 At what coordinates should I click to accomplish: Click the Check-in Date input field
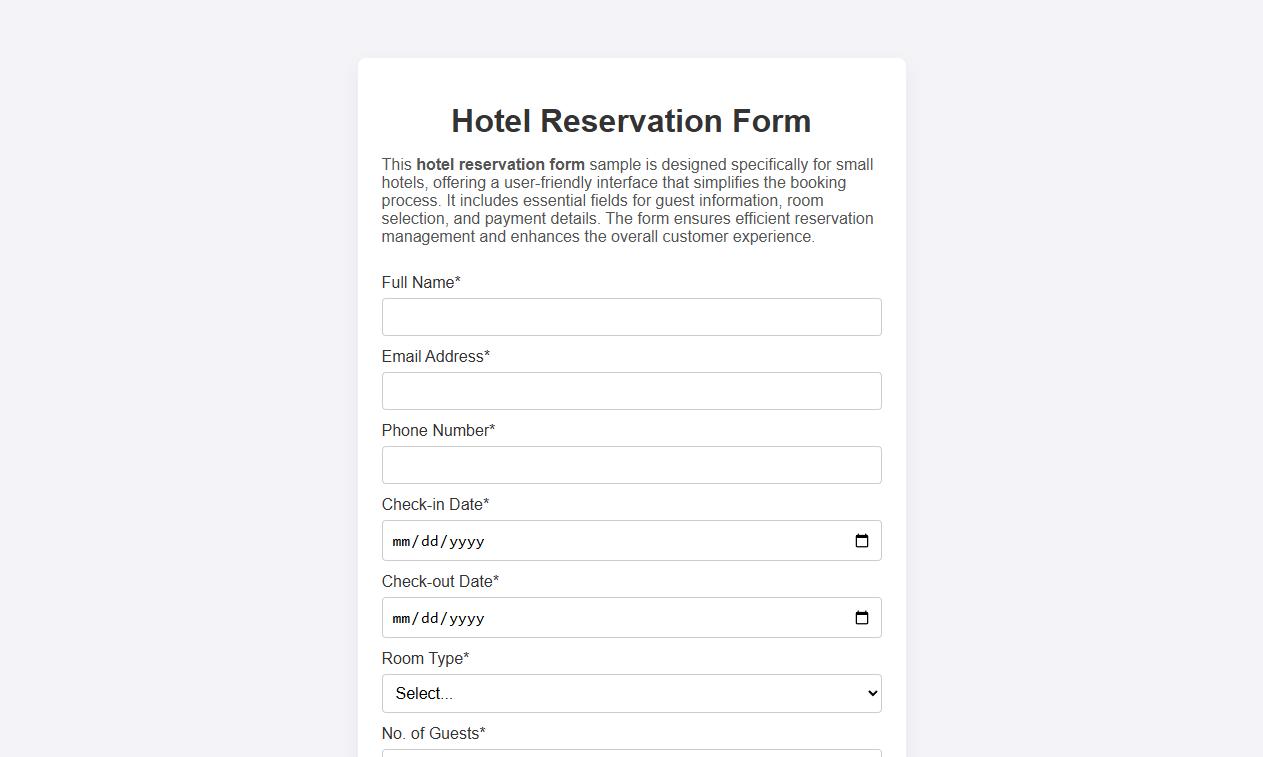[x=600, y=540]
